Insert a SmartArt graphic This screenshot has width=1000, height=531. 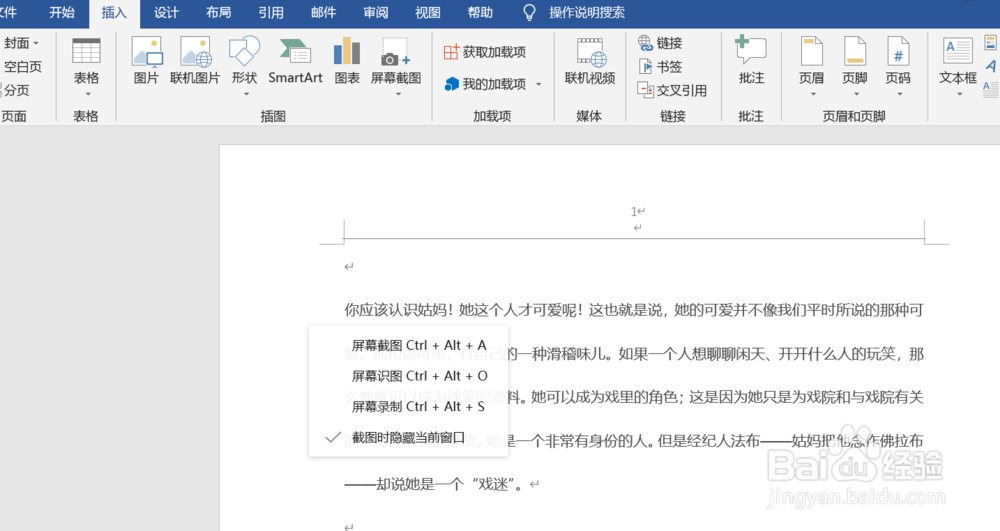(x=295, y=59)
